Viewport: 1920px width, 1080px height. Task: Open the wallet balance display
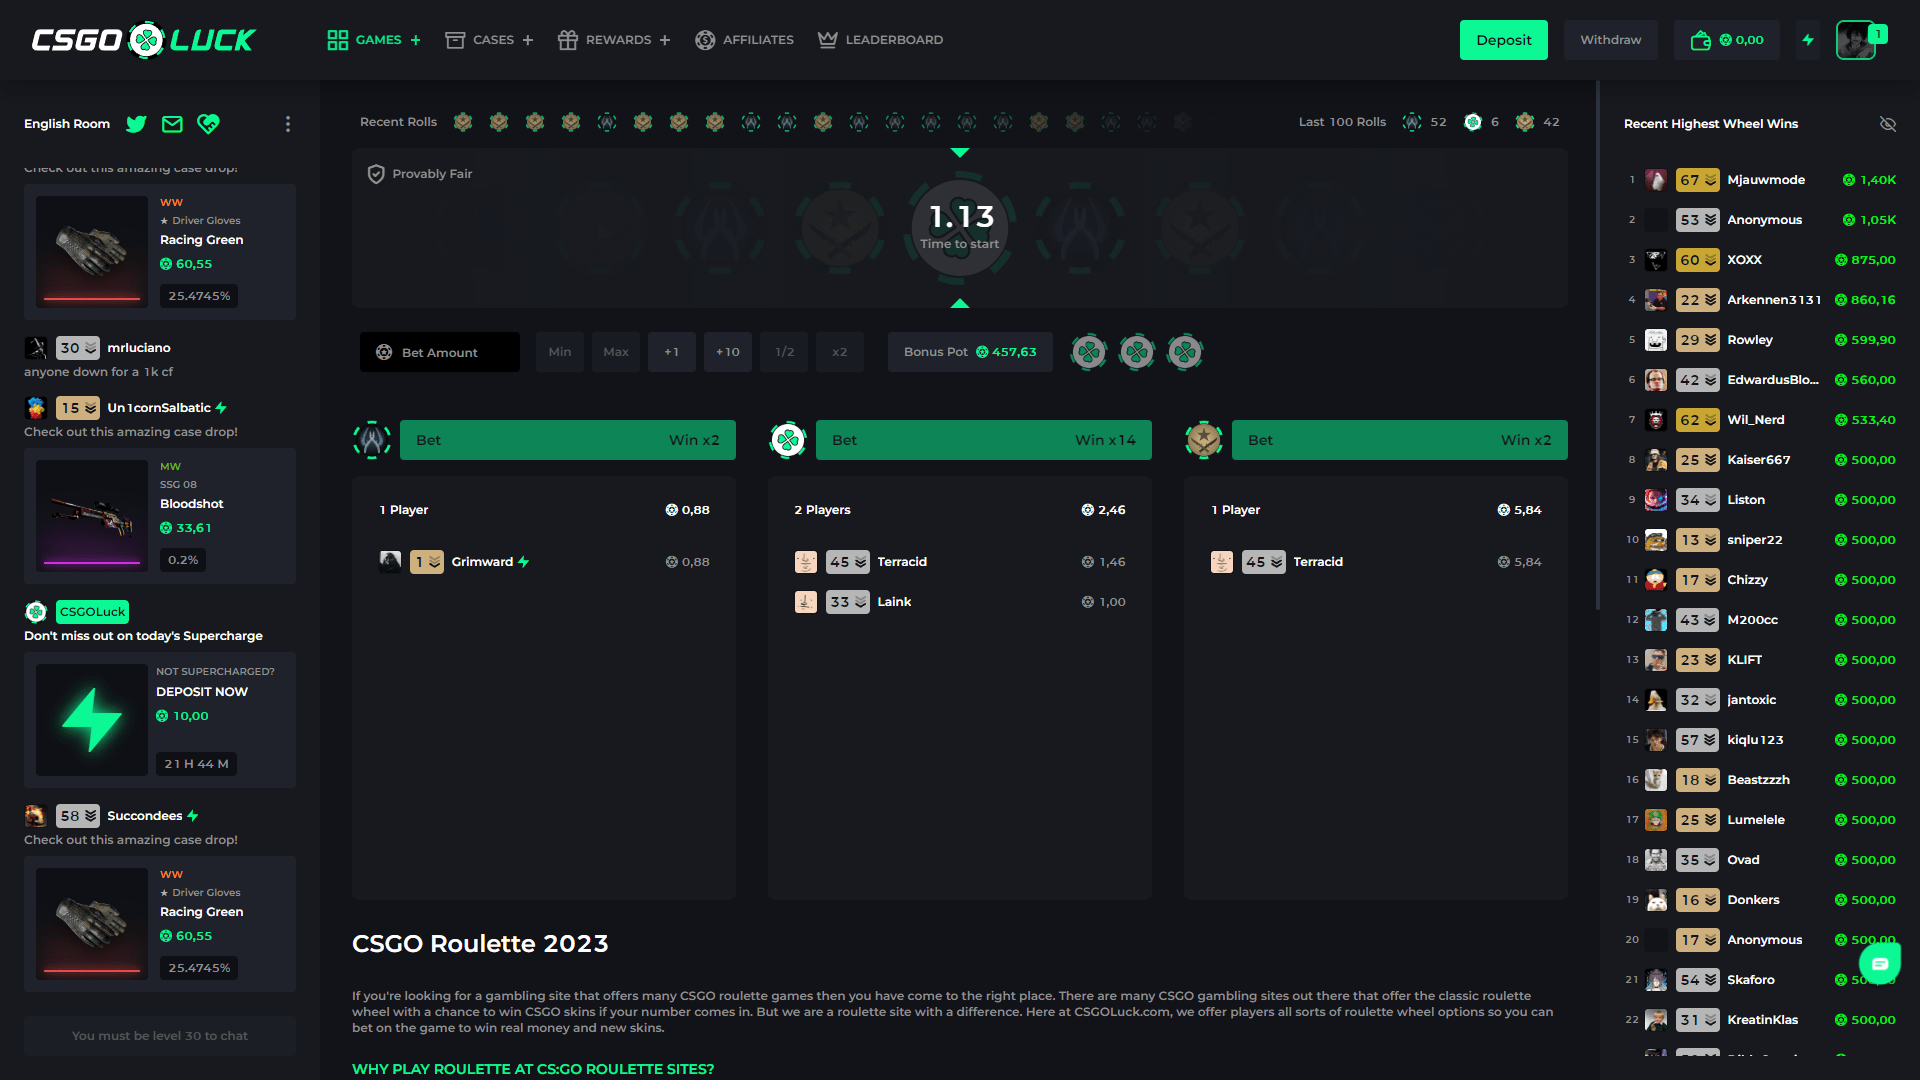1727,40
